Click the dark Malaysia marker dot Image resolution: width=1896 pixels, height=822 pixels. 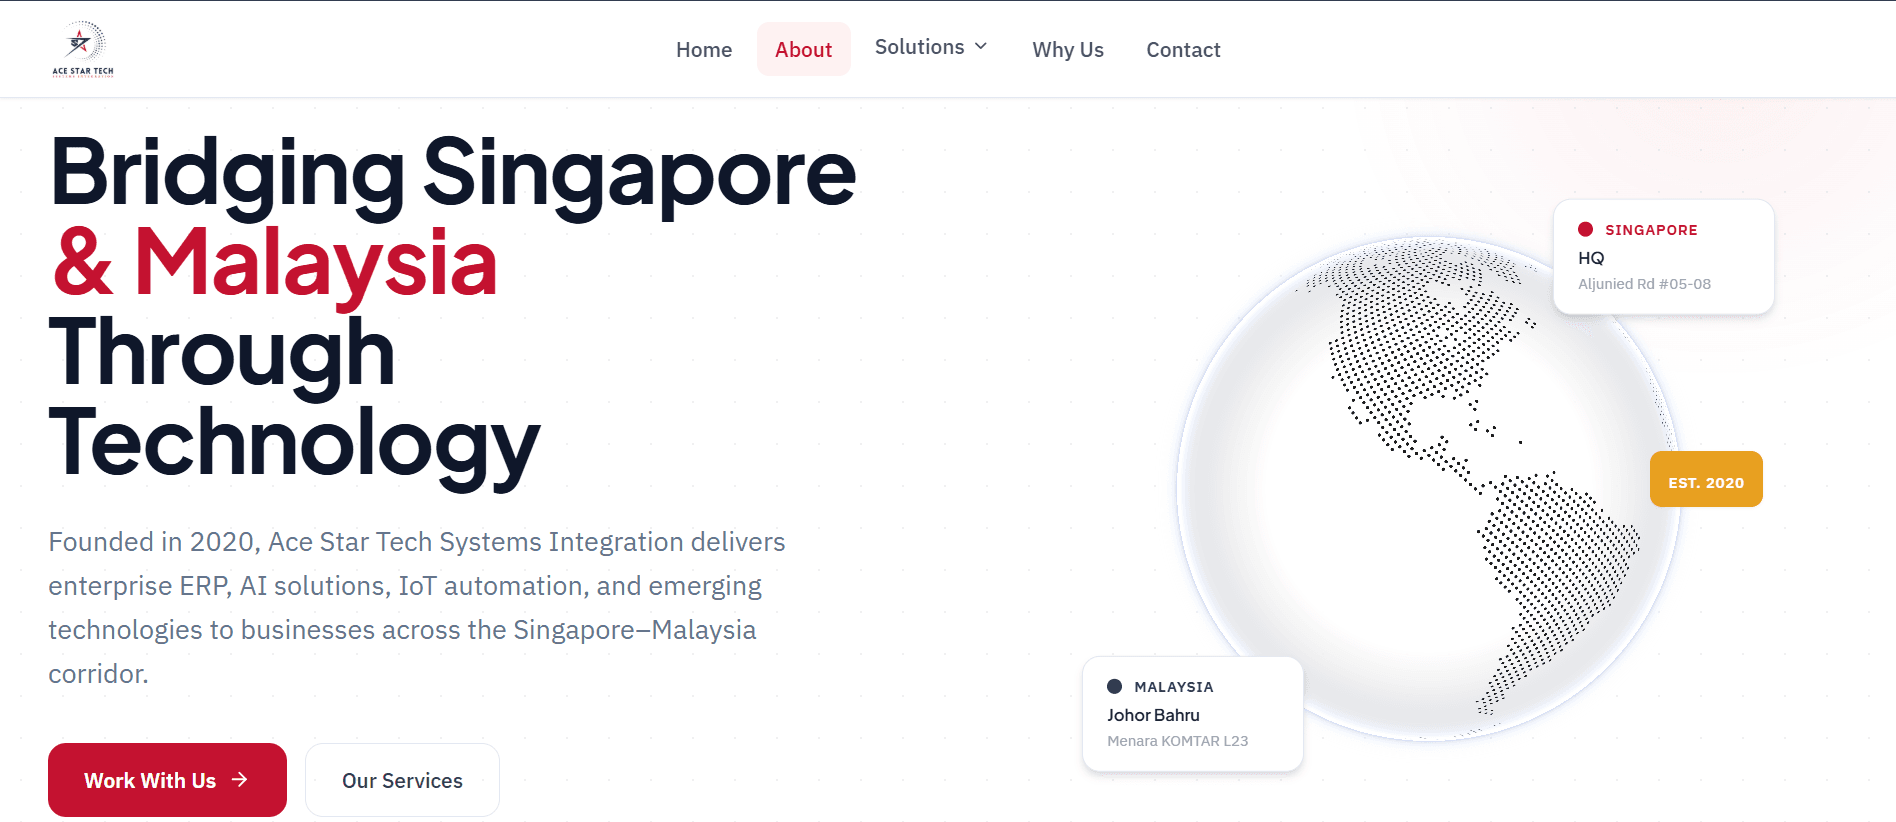[x=1114, y=686]
